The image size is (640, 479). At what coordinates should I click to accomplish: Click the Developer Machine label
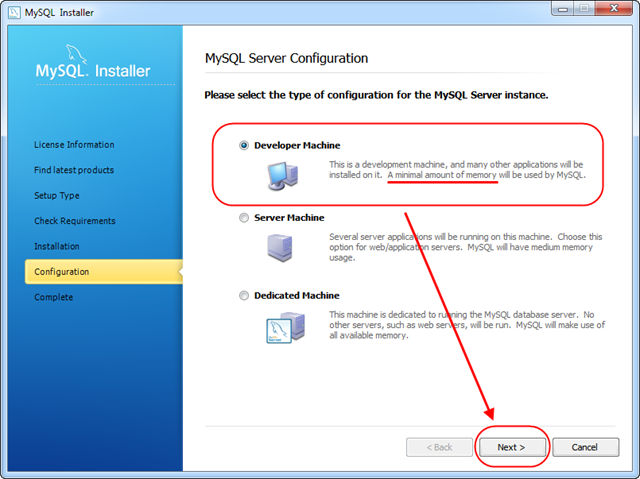pyautogui.click(x=297, y=146)
